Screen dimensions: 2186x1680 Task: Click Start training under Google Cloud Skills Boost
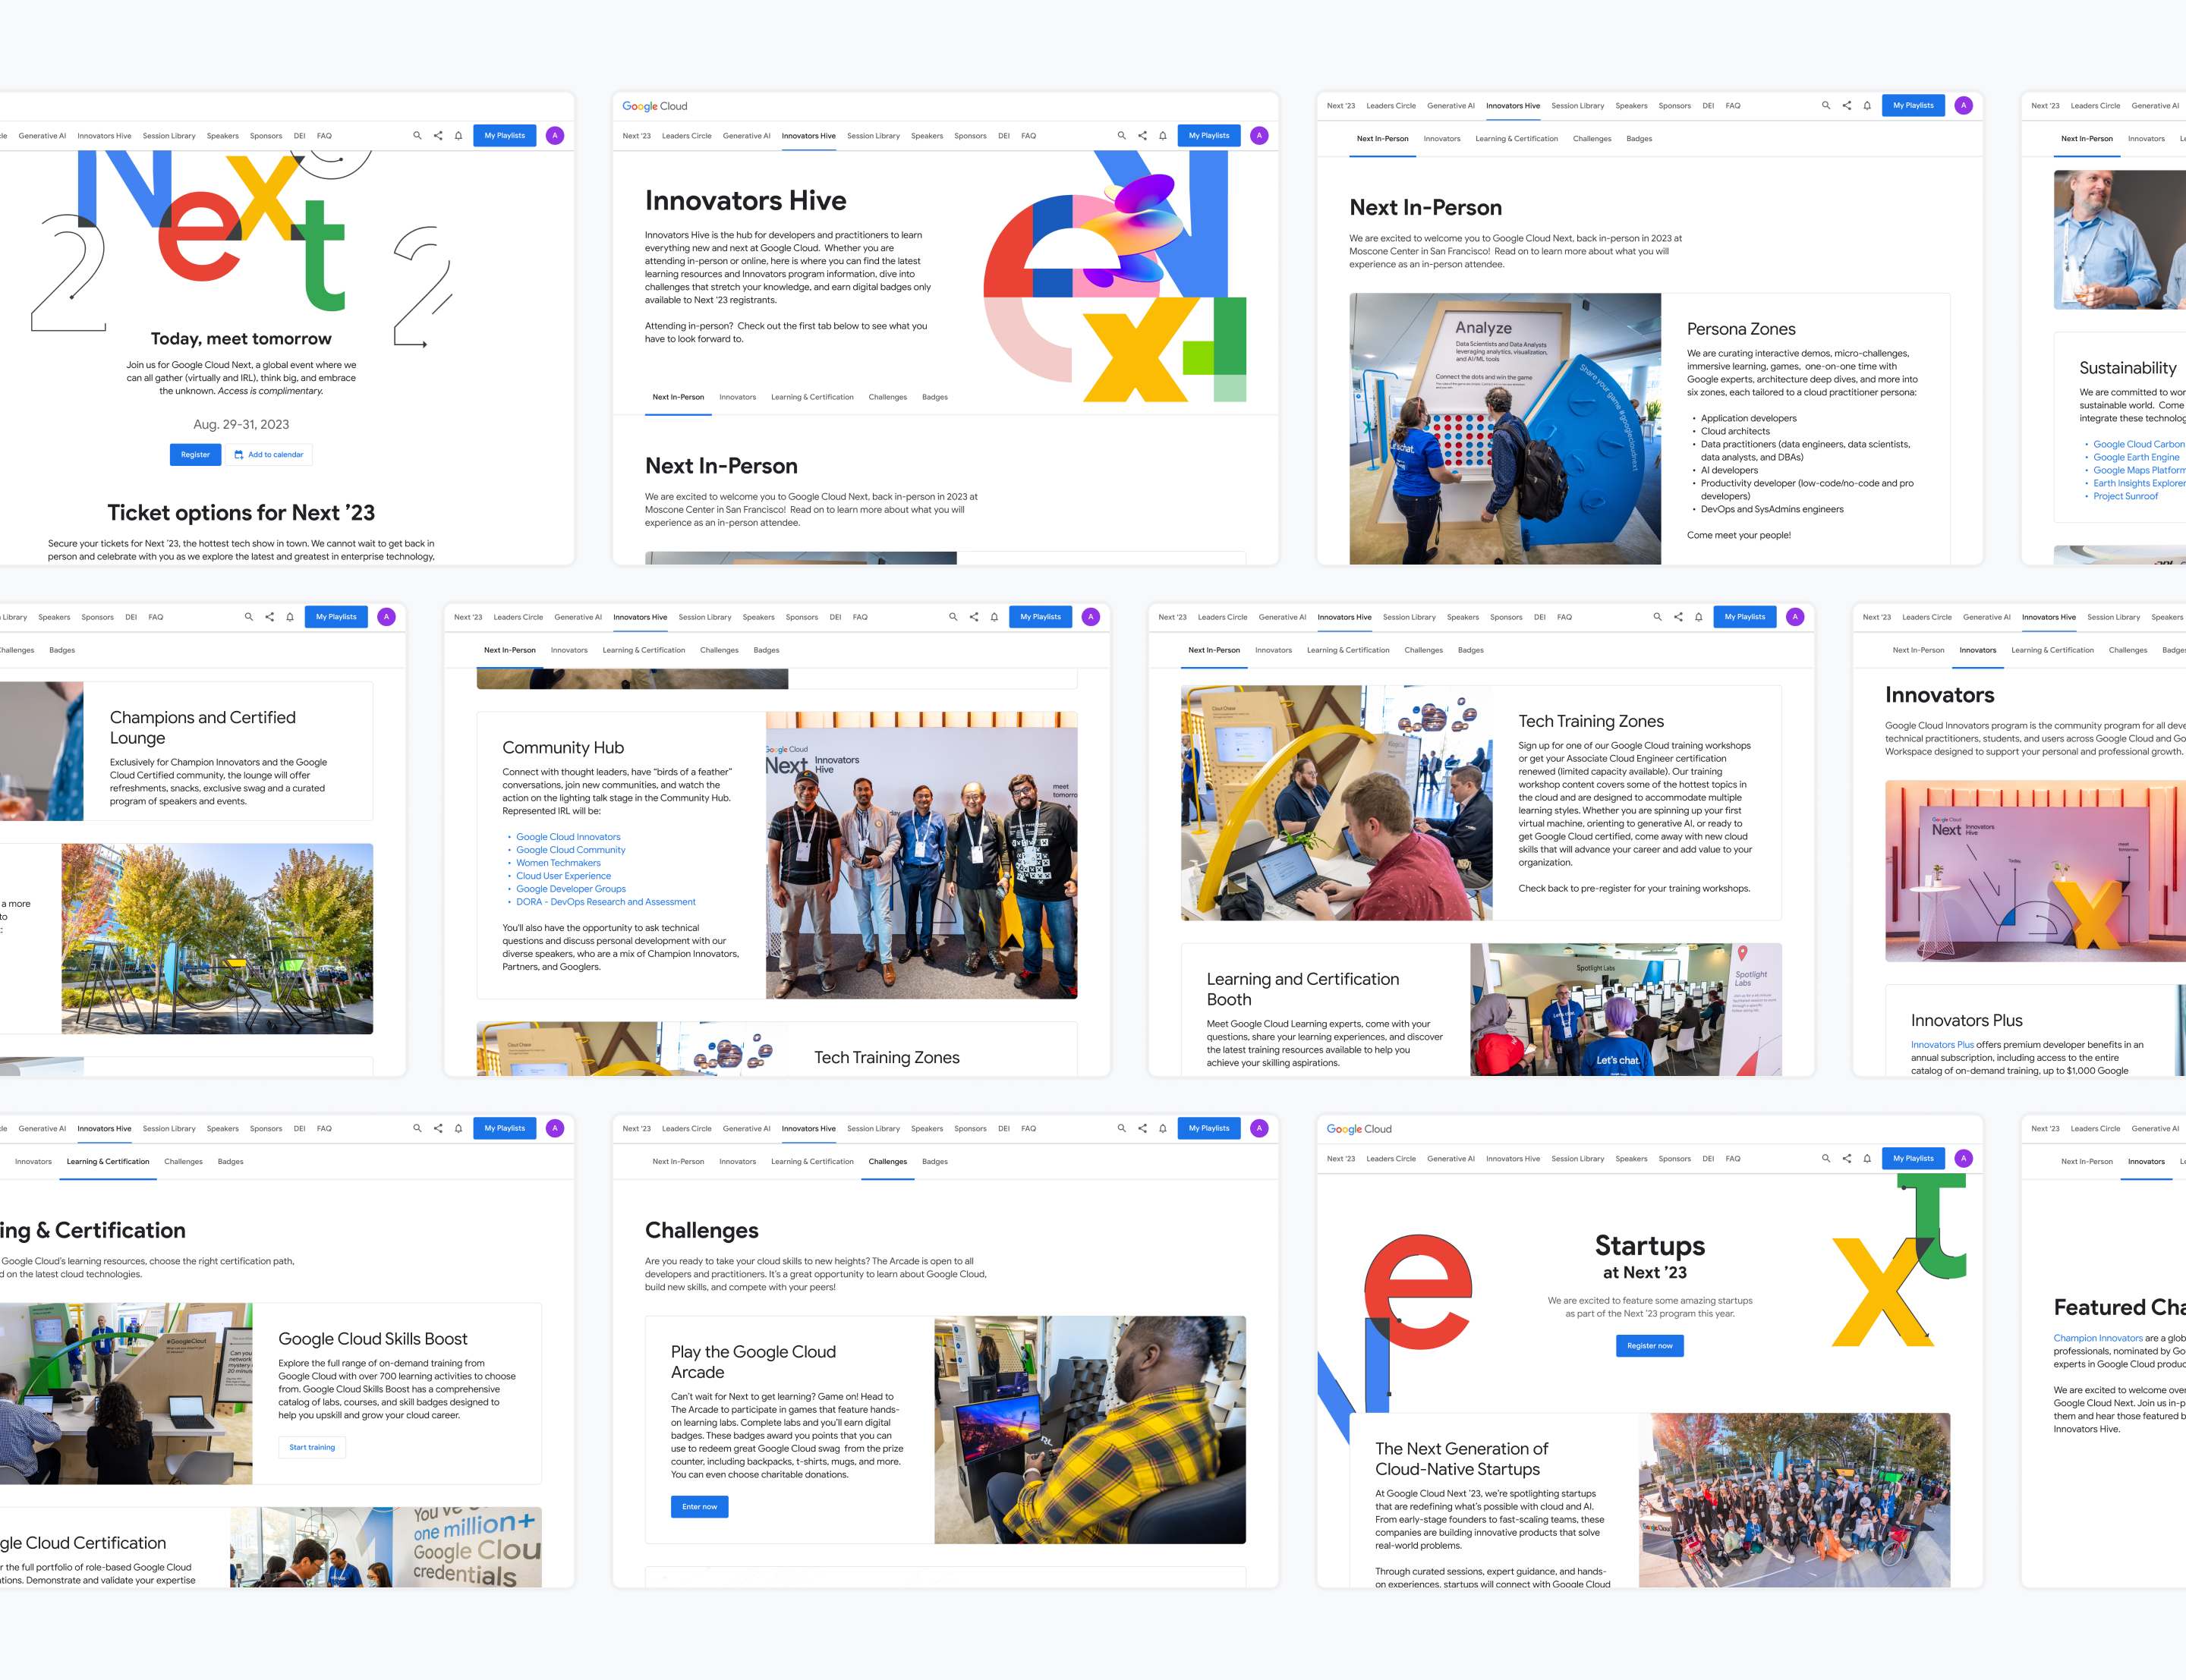312,1447
